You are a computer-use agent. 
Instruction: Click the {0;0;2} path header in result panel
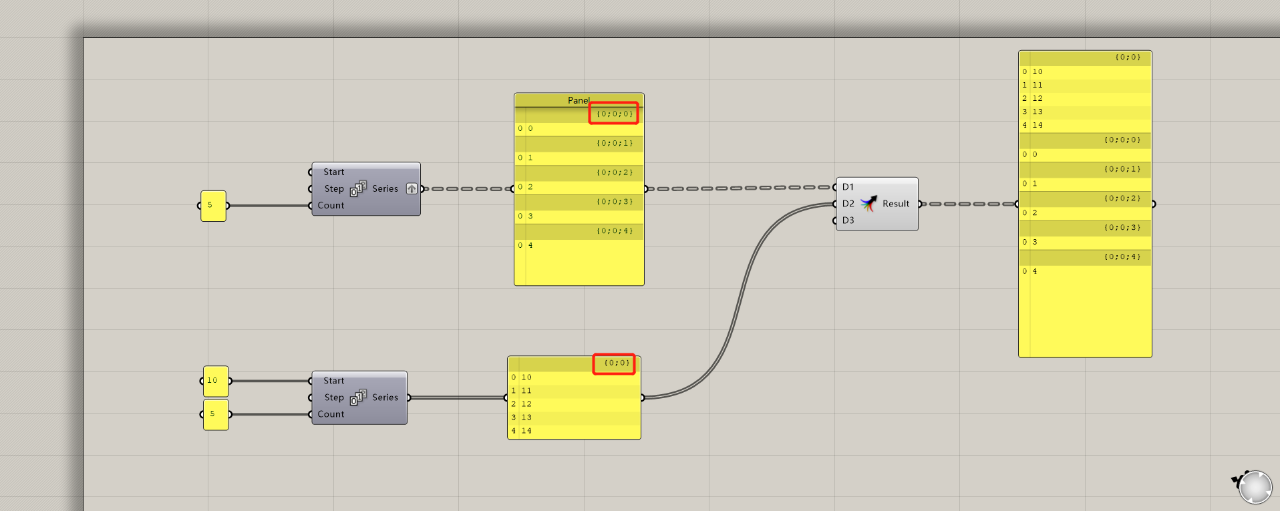(x=1121, y=198)
